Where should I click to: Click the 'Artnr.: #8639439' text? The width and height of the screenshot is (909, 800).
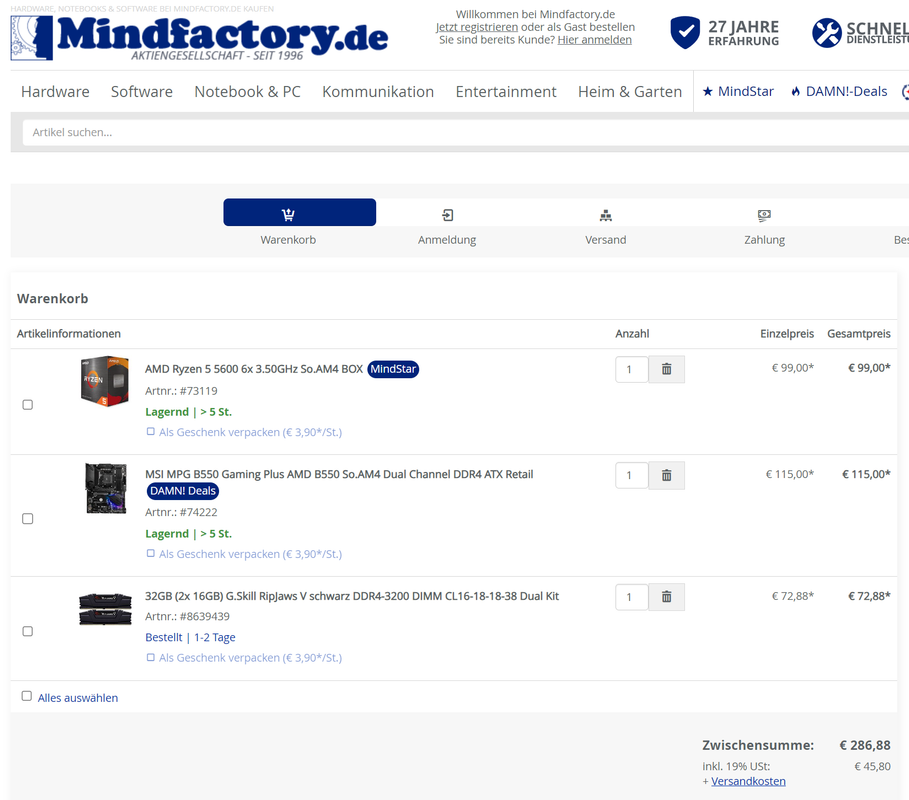point(187,616)
